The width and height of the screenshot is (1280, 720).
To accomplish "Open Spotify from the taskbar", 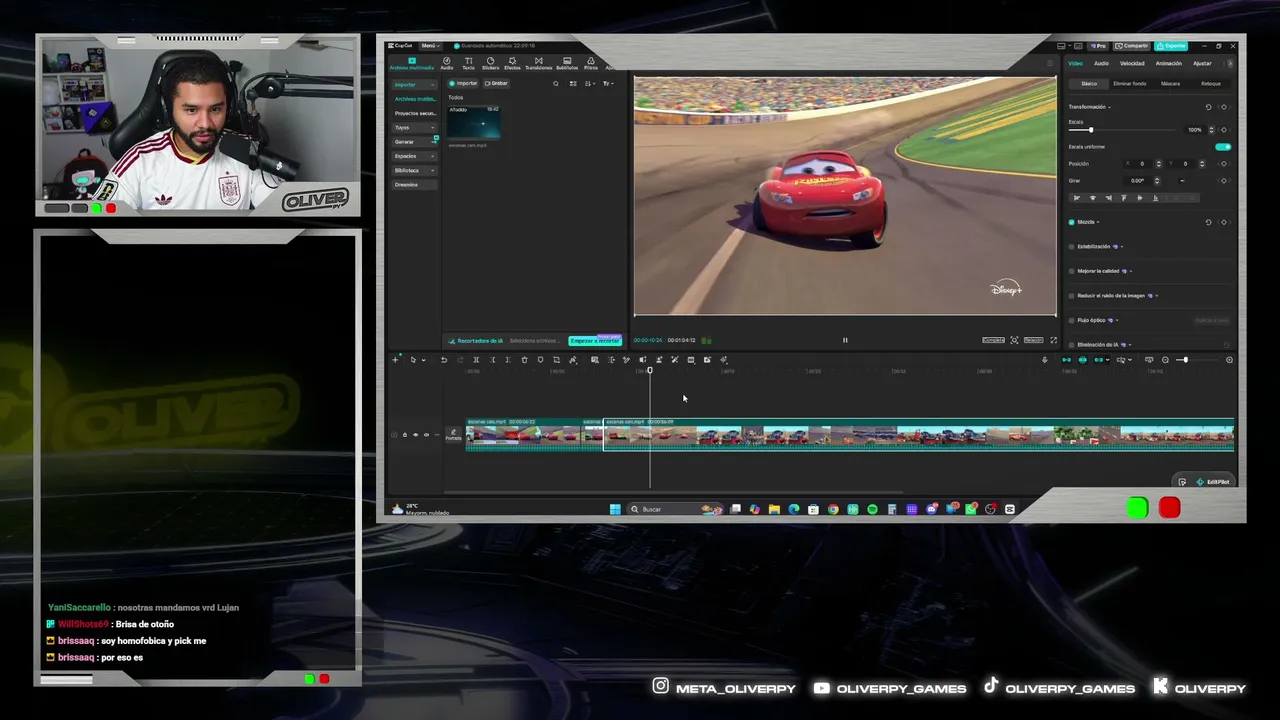I will point(872,509).
